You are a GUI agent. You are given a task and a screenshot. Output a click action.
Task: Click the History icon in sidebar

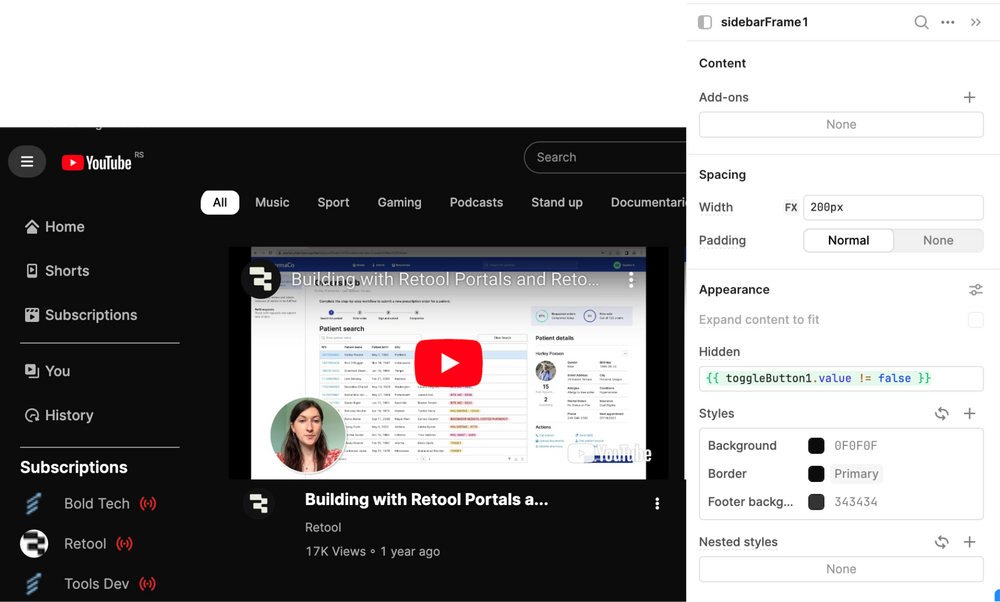point(31,416)
